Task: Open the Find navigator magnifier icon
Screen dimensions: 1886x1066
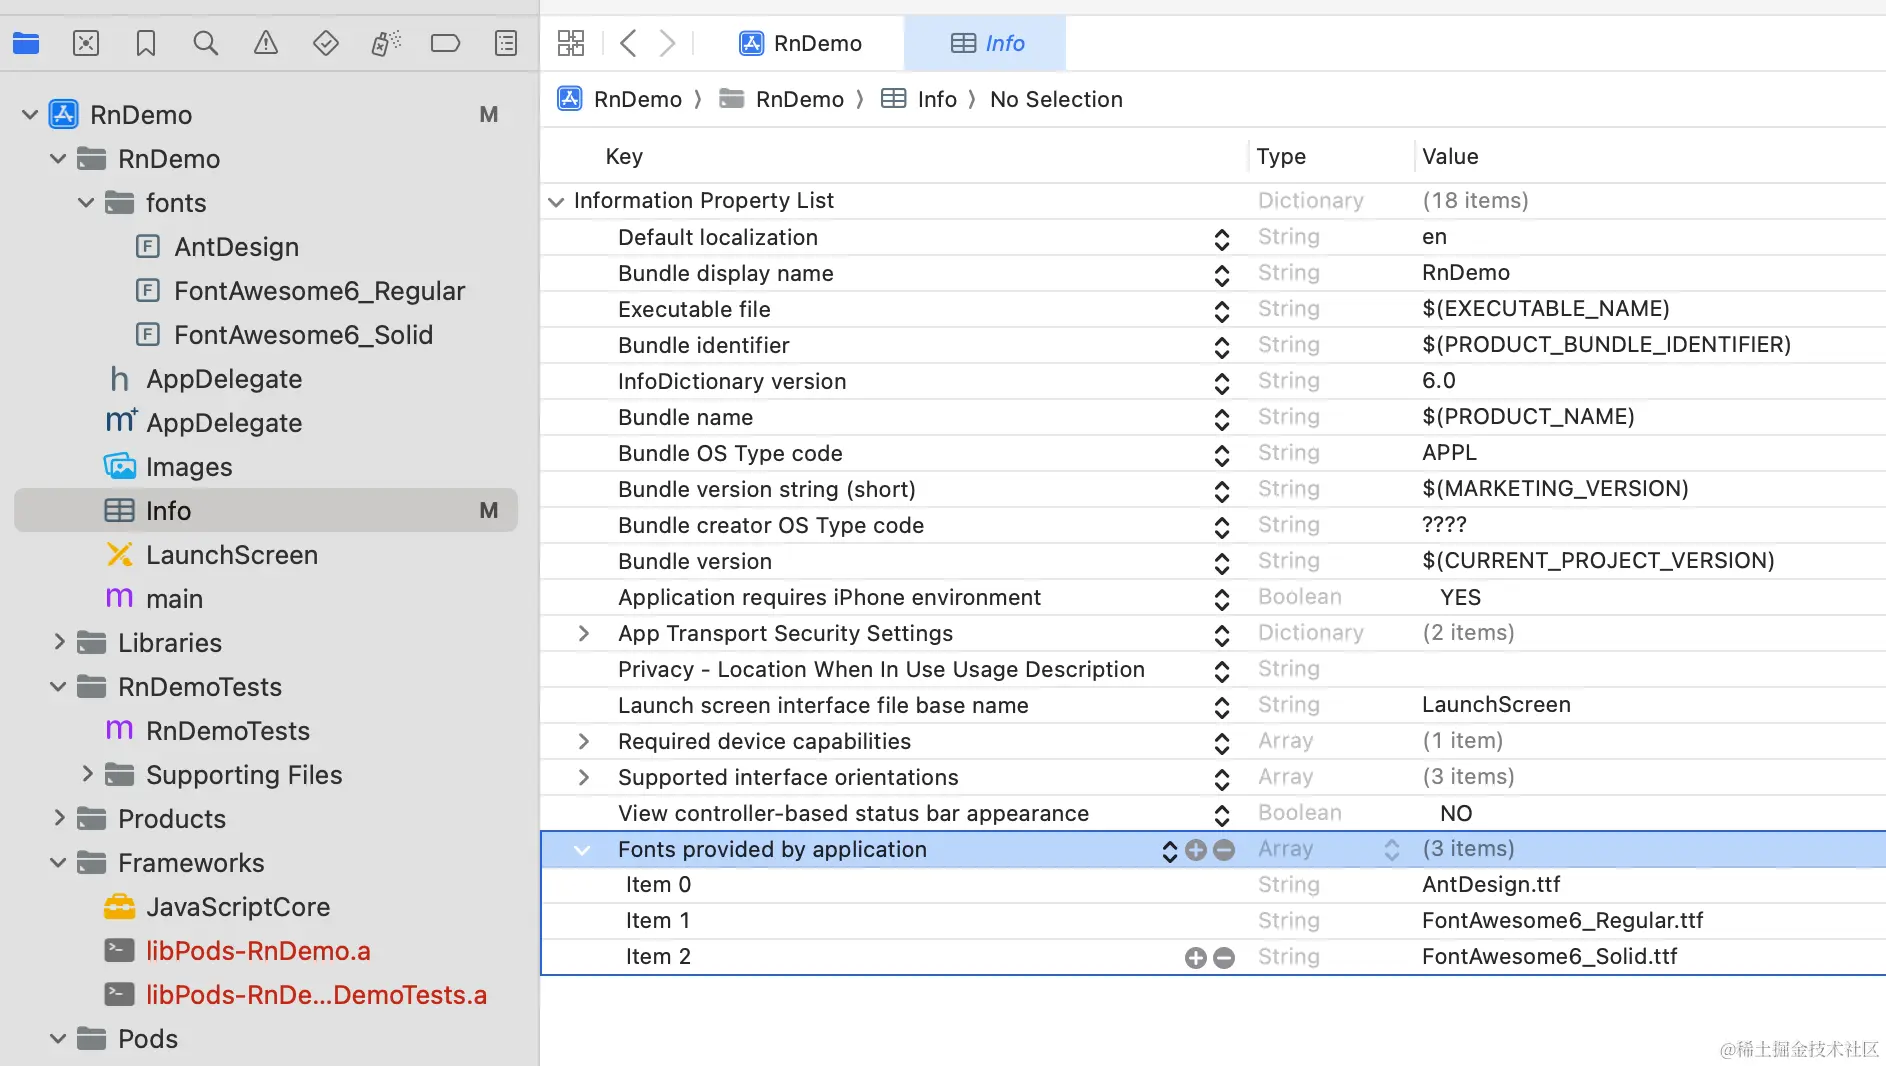Action: 206,43
